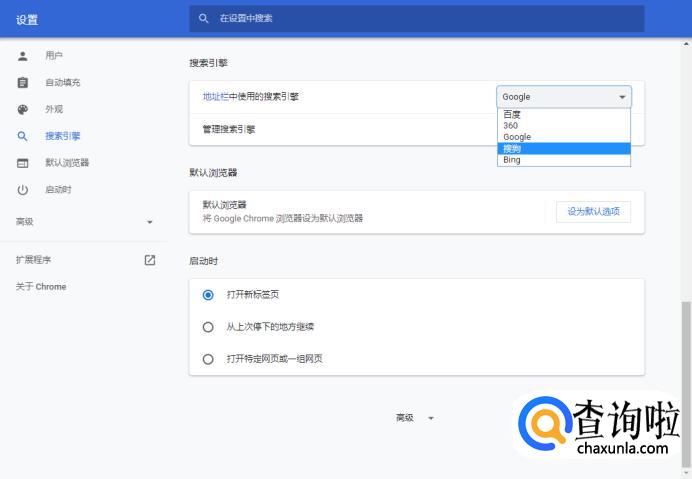Click the 用户 person icon in sidebar
This screenshot has width=692, height=479.
click(x=23, y=56)
